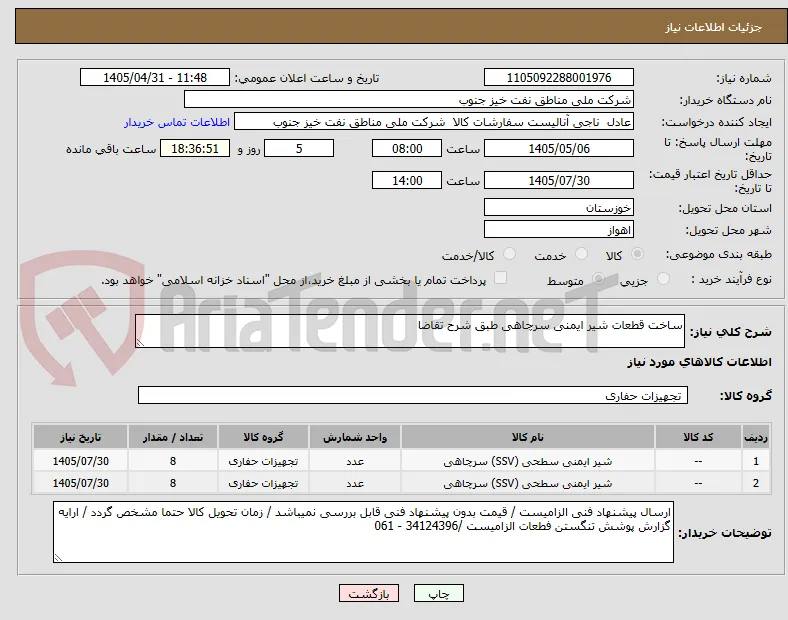
Task: Click goods group cell in row 1
Action: pyautogui.click(x=263, y=461)
